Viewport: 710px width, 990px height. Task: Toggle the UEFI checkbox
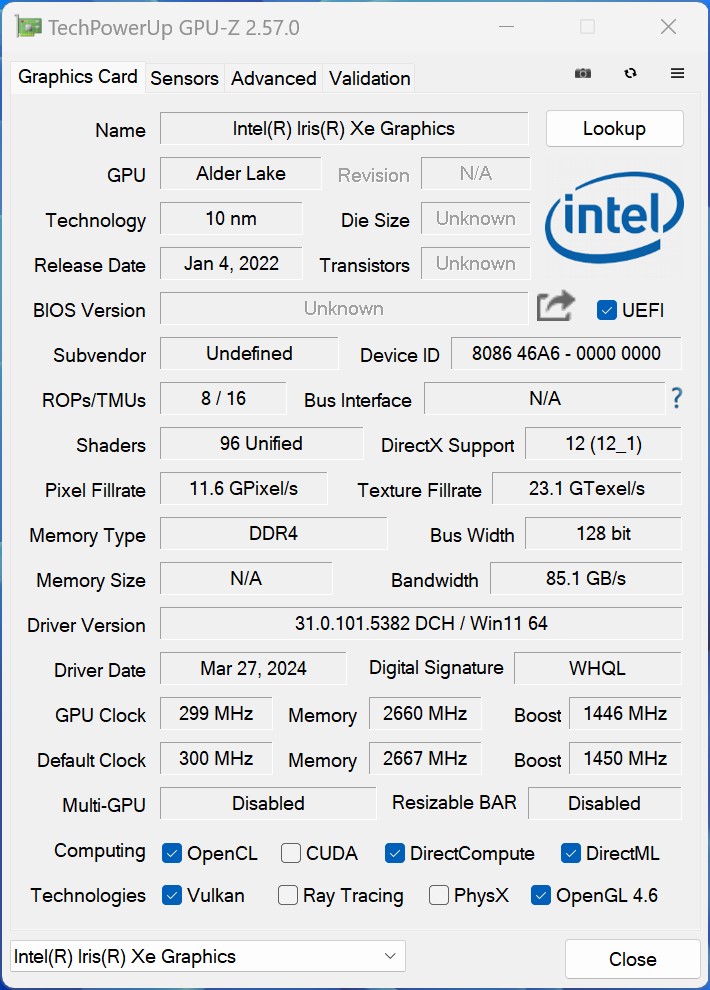coord(606,310)
